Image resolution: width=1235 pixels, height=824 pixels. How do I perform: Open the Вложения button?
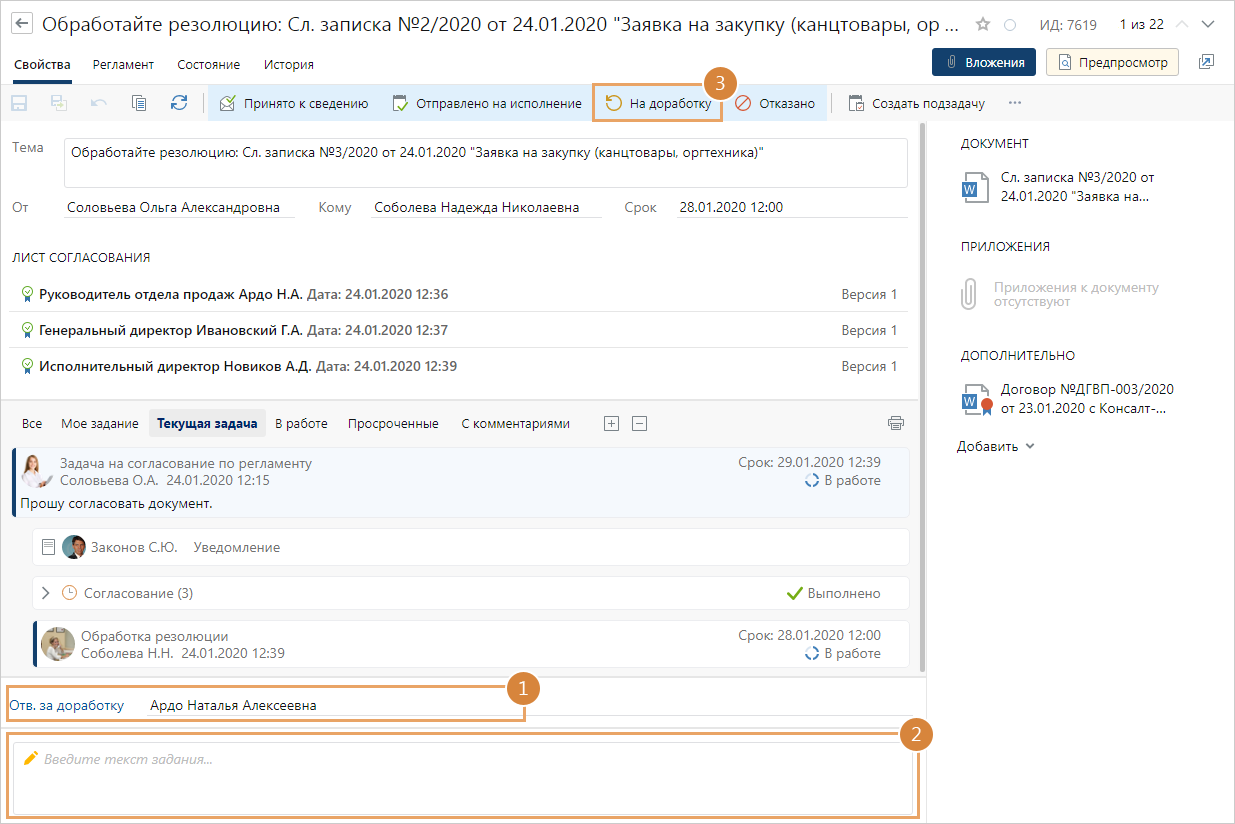coord(983,62)
